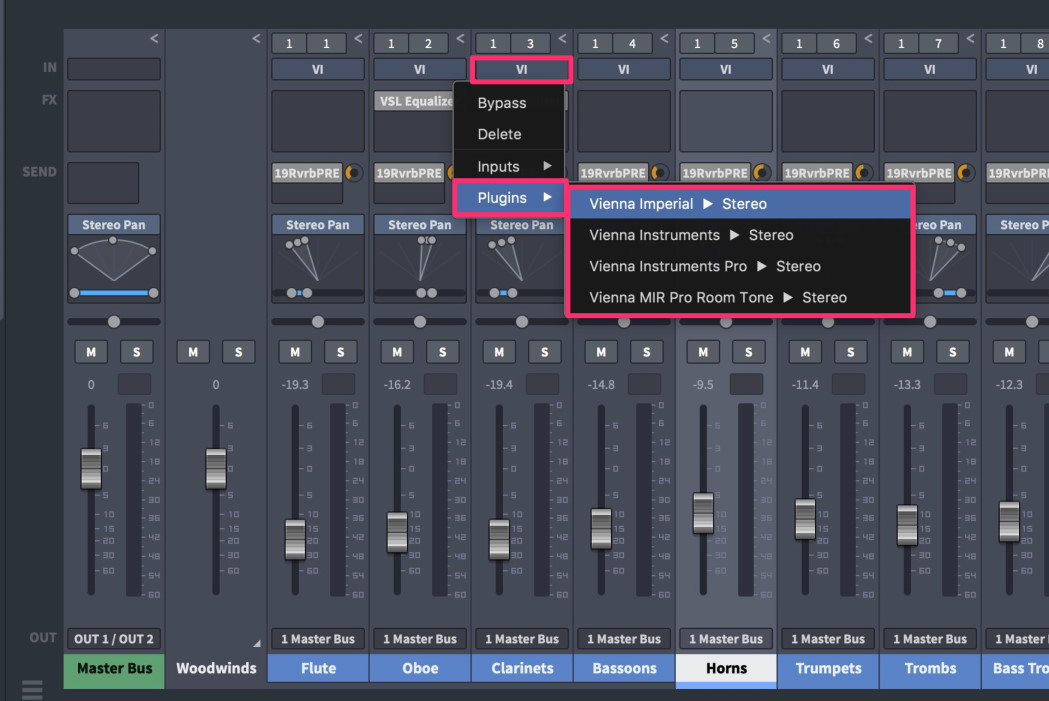Screen dimensions: 1049x701
Task: Mute the Oboe channel
Action: pyautogui.click(x=397, y=353)
